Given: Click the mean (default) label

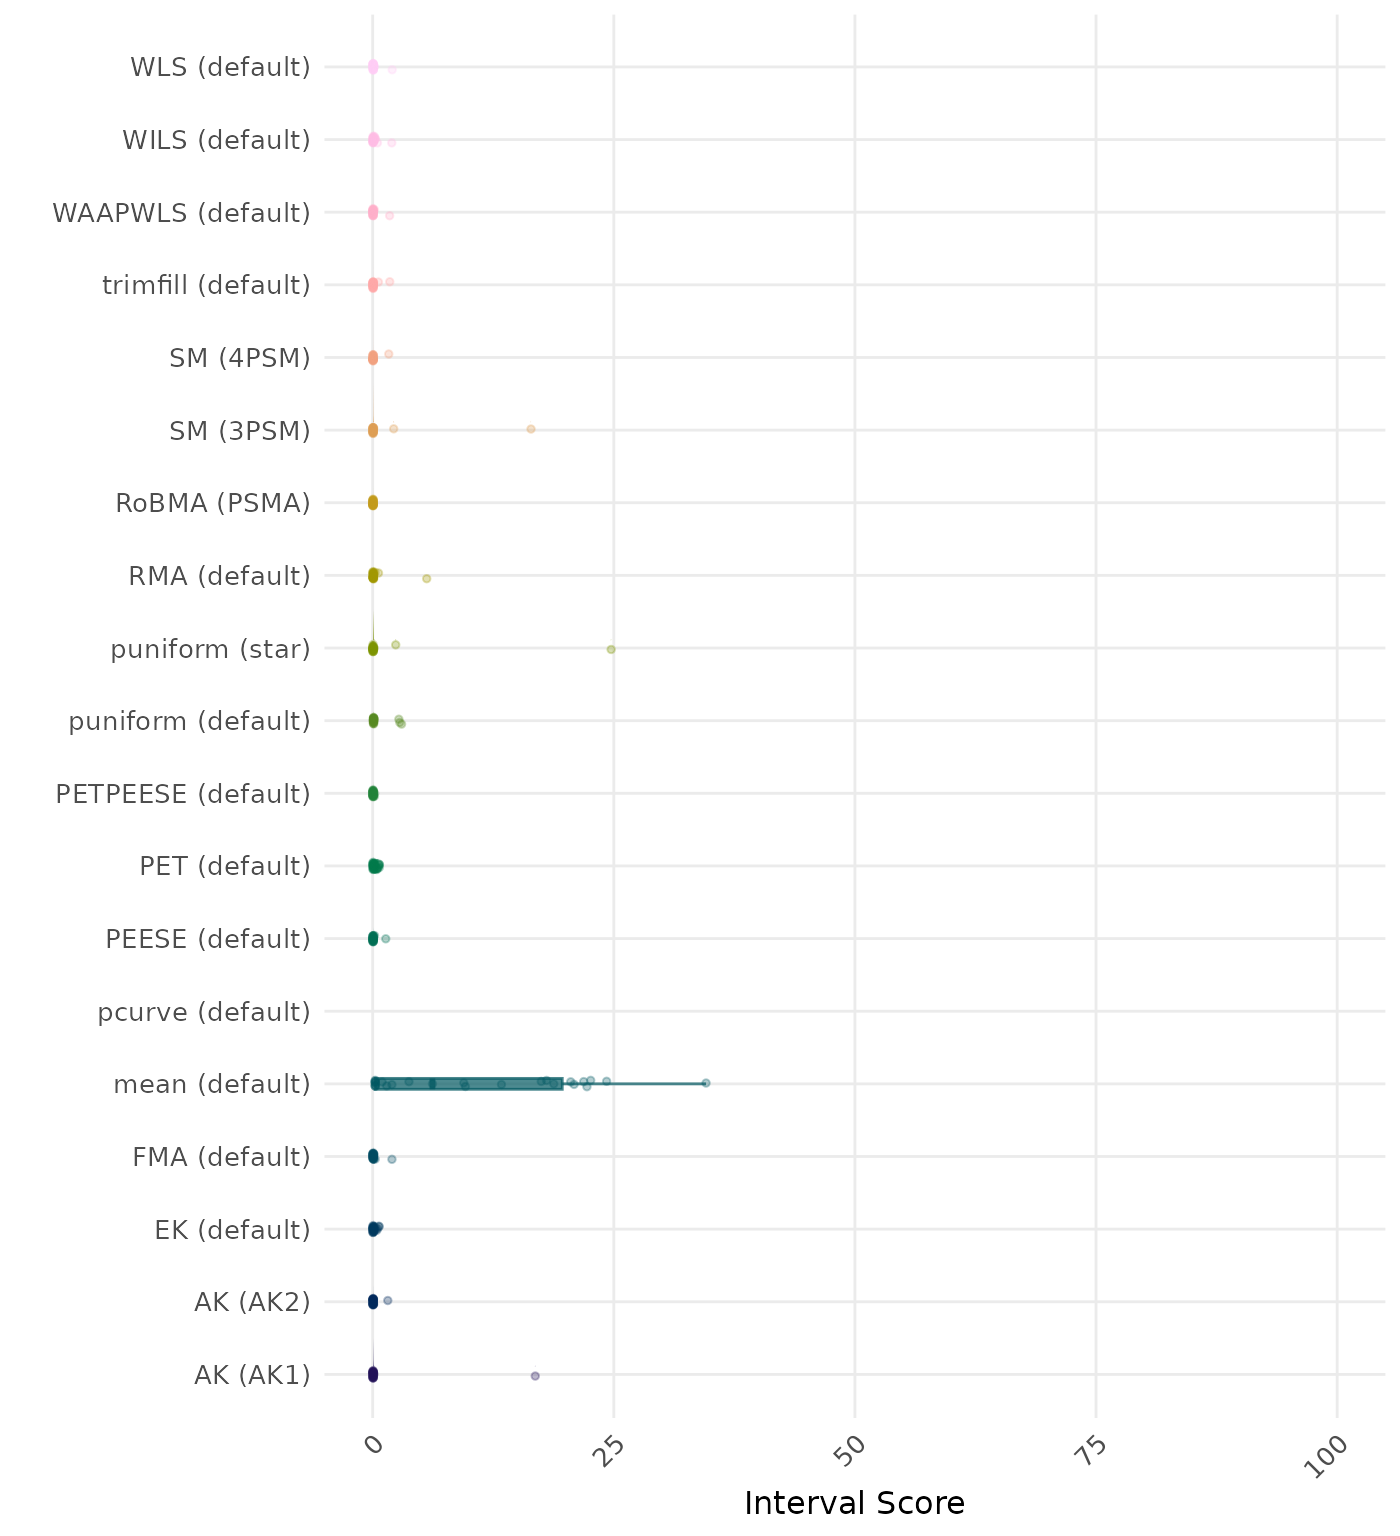Looking at the screenshot, I should tap(212, 1084).
